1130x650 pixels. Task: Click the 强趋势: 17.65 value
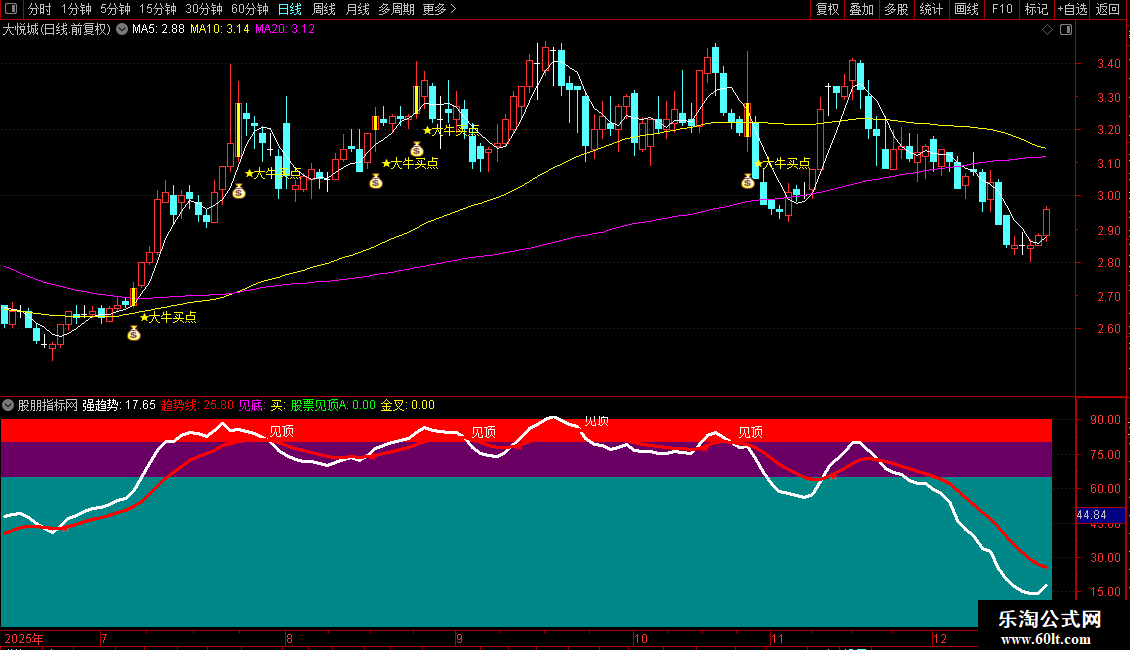119,405
